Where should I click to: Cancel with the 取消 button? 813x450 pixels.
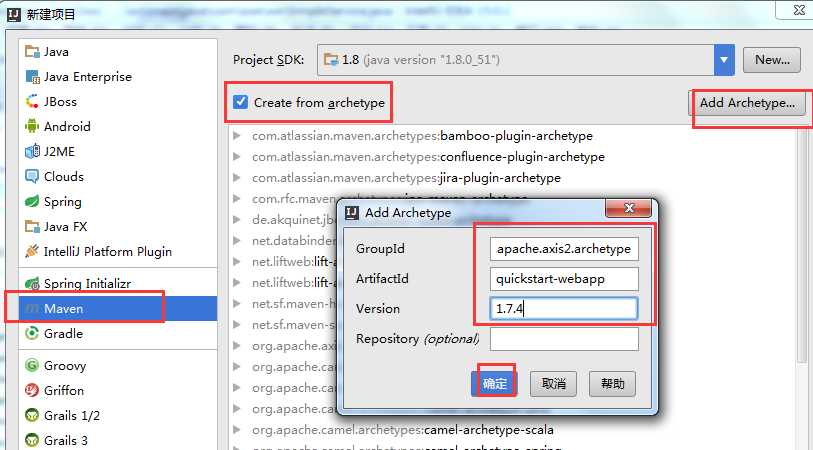coord(553,384)
